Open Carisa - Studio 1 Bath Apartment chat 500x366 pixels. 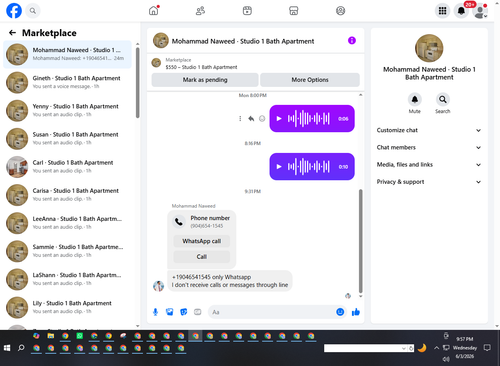click(67, 195)
